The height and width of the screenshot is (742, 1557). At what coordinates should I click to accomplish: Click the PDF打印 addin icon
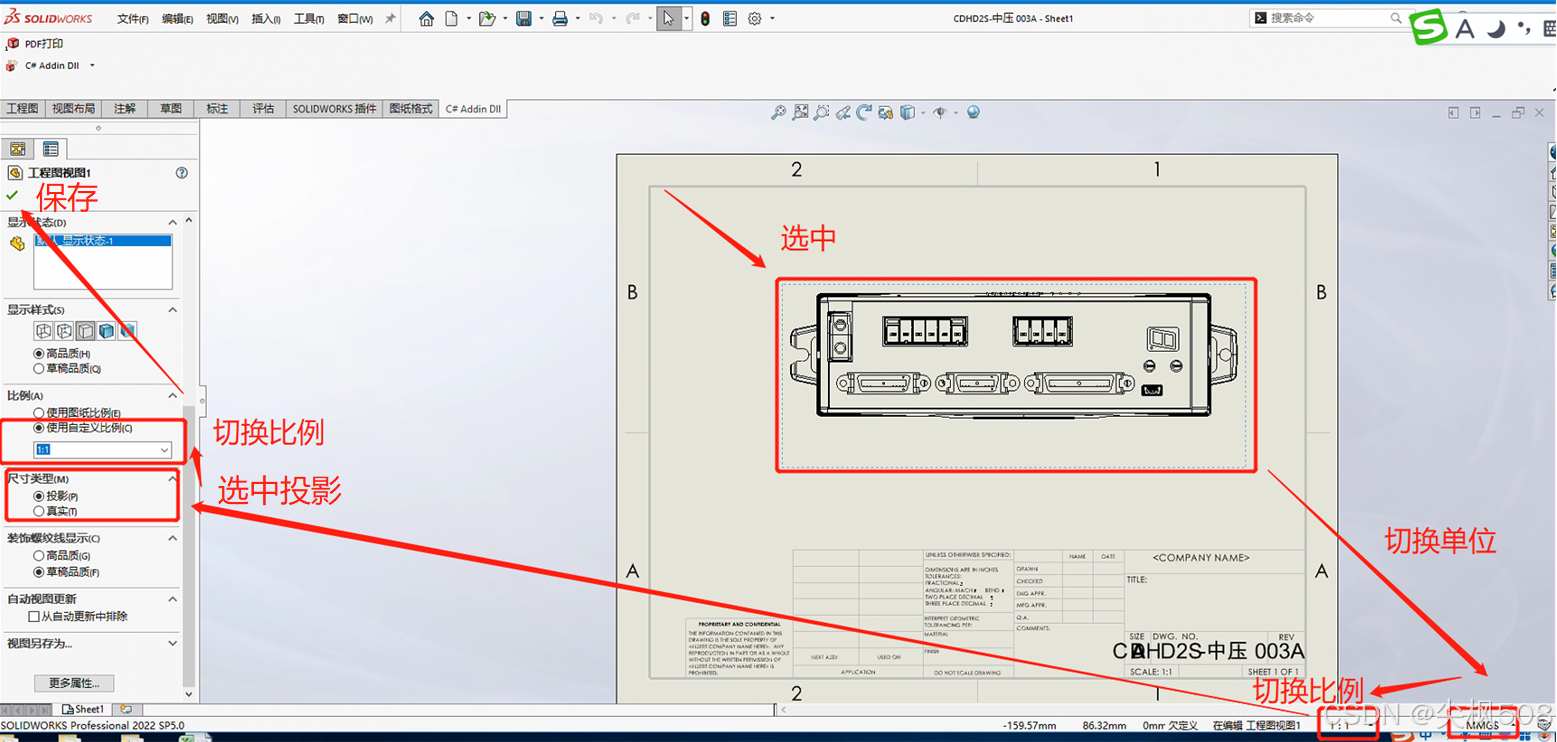(x=12, y=44)
